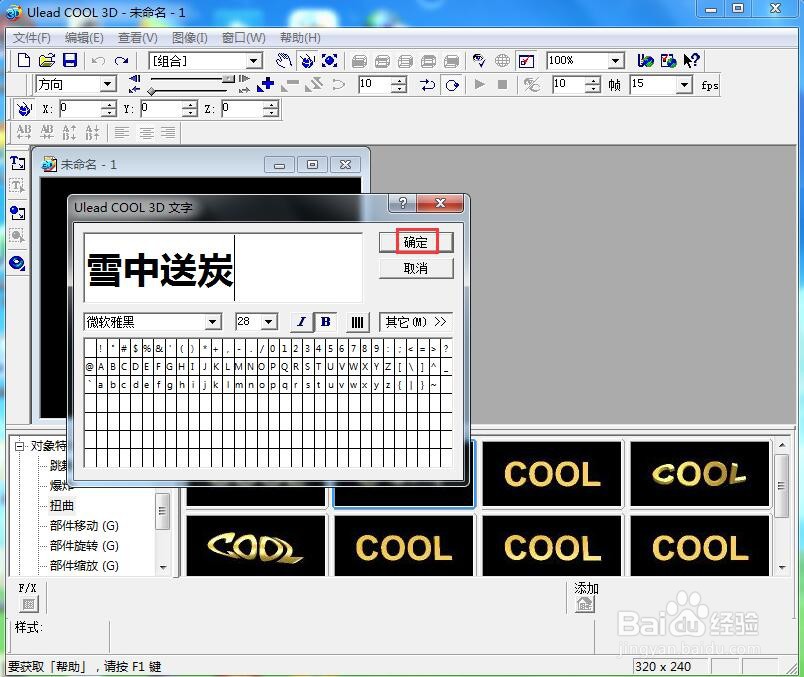Insert letter A from character grid

101,367
